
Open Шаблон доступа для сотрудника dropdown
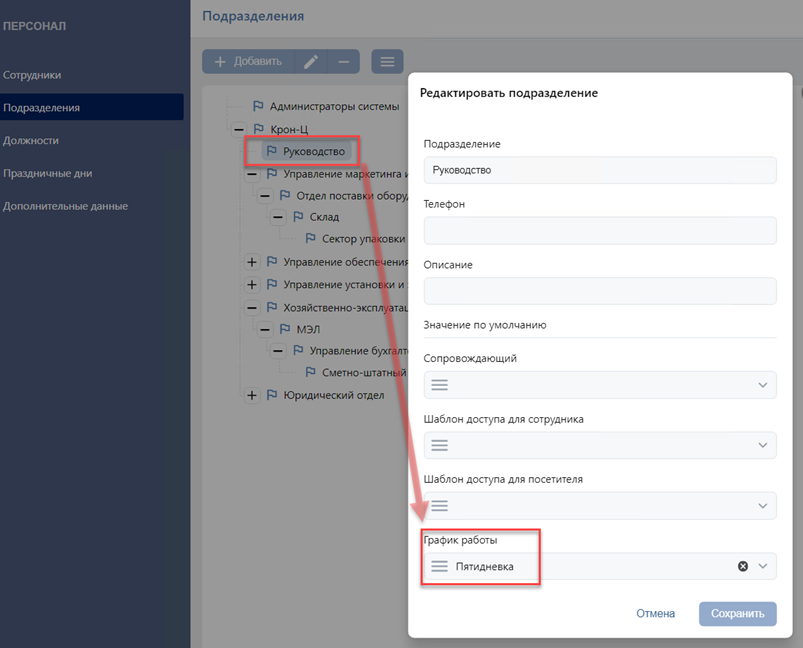pos(763,445)
